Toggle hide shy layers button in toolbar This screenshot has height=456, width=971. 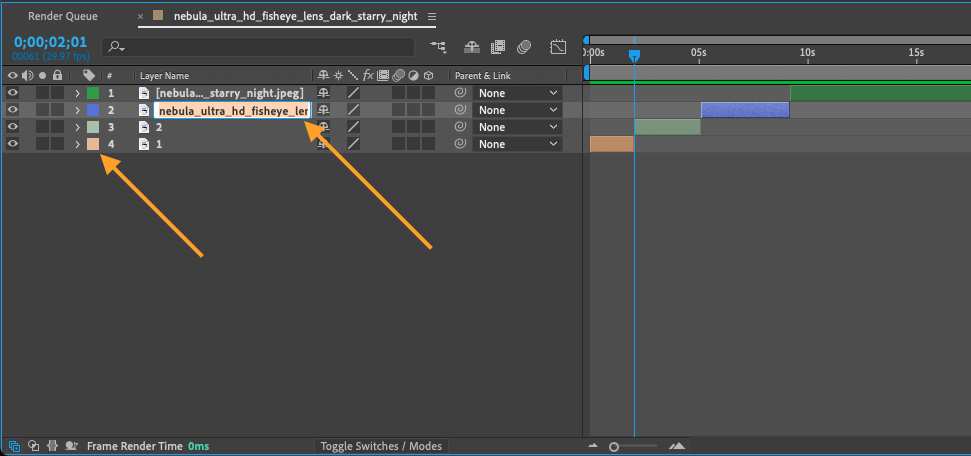coord(471,46)
